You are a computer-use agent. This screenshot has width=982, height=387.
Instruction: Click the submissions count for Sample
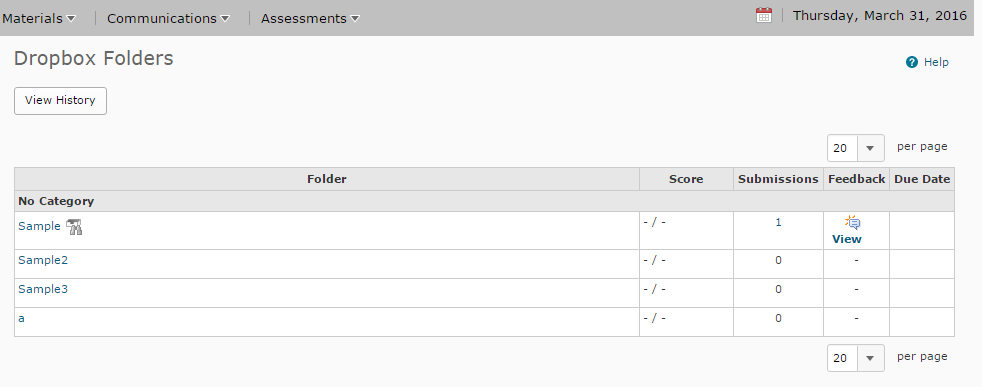(x=778, y=222)
